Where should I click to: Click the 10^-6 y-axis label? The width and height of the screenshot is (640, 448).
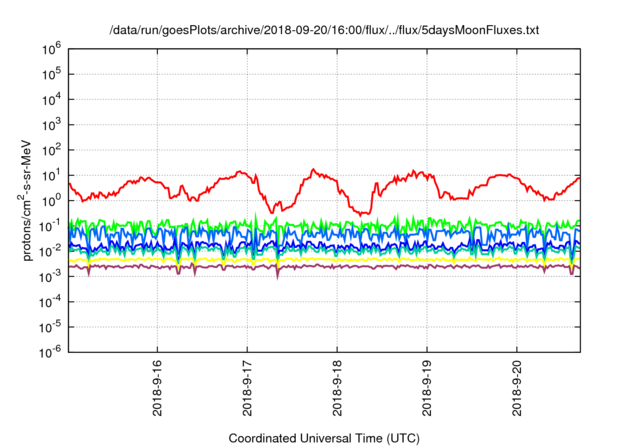click(x=50, y=353)
